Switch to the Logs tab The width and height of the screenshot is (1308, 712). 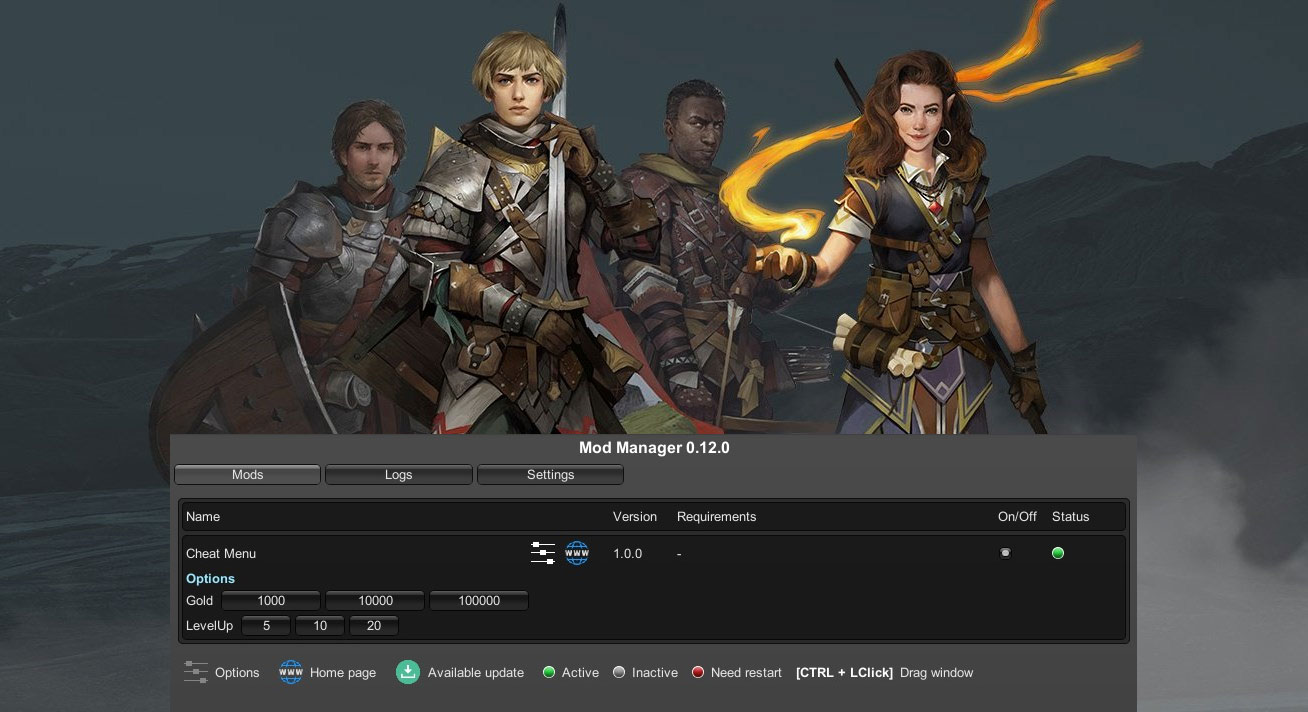pos(398,474)
